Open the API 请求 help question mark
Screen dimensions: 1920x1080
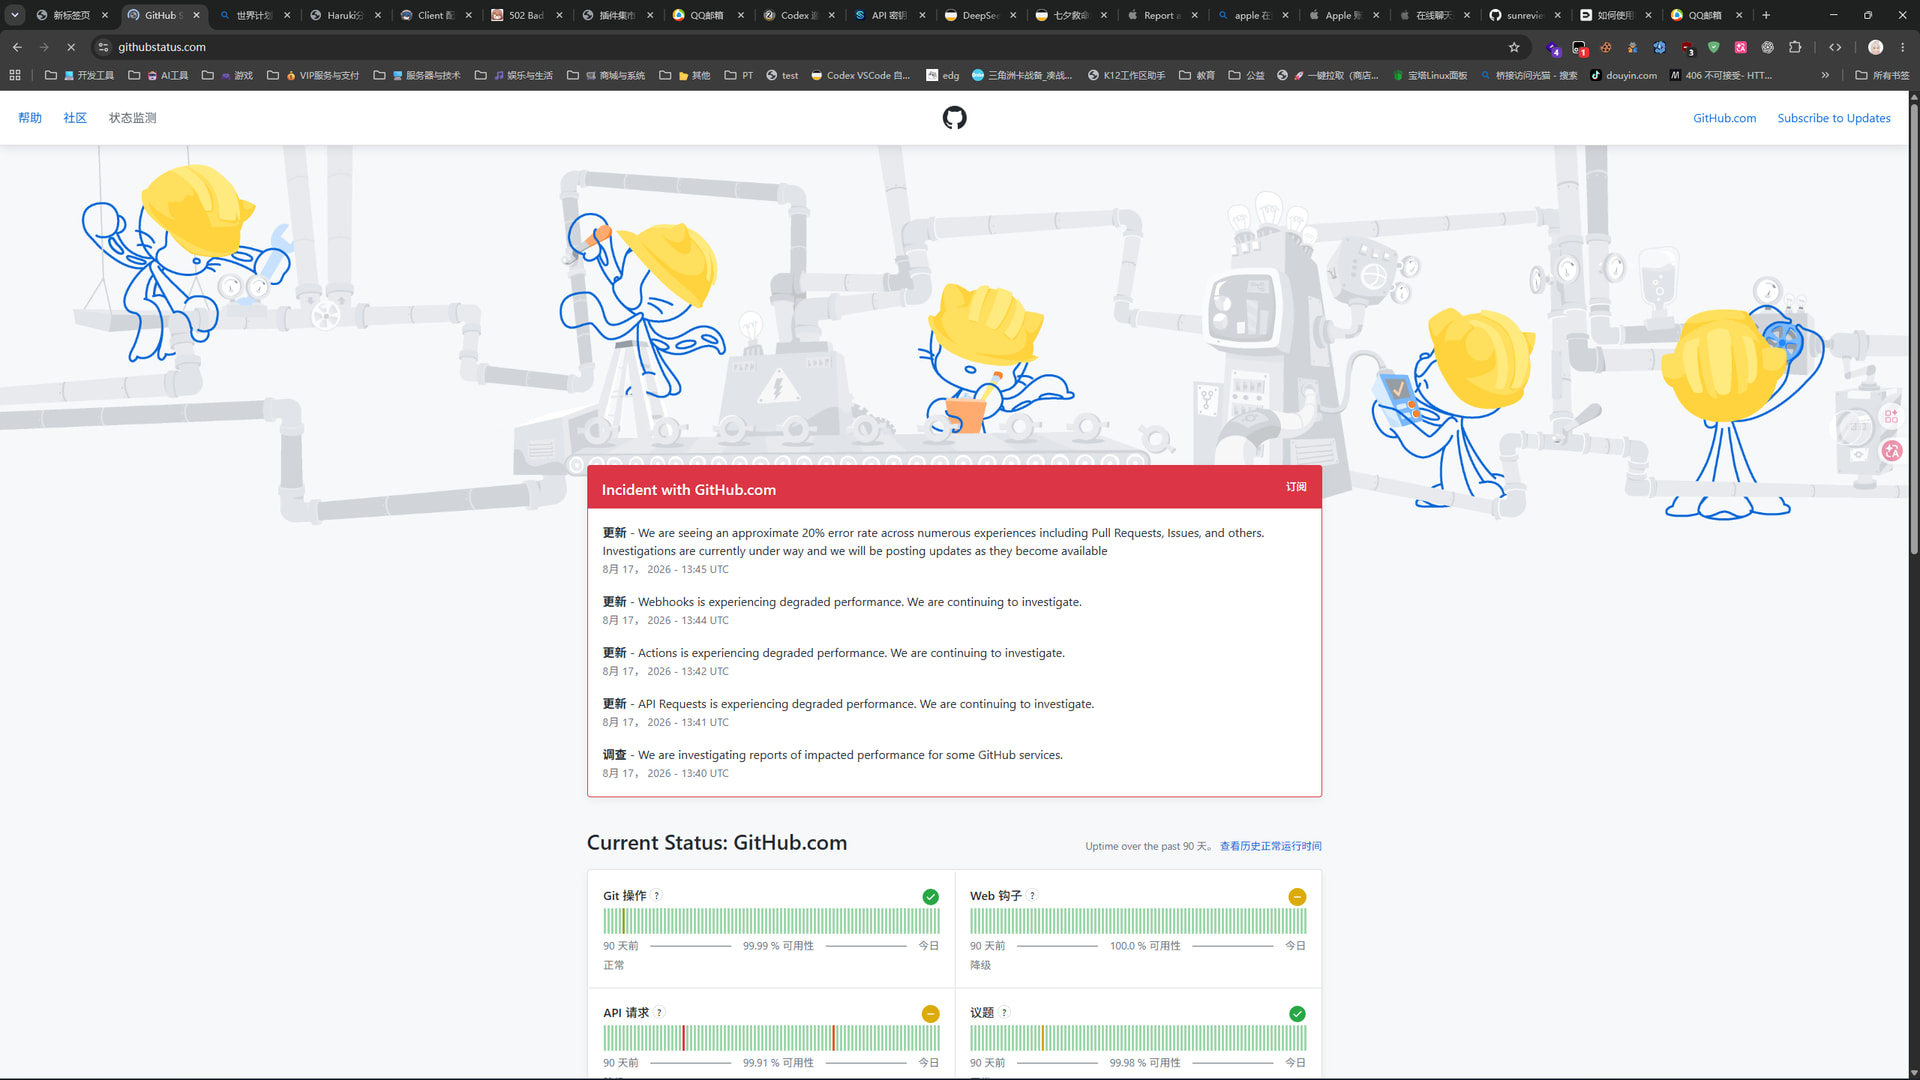tap(660, 1013)
